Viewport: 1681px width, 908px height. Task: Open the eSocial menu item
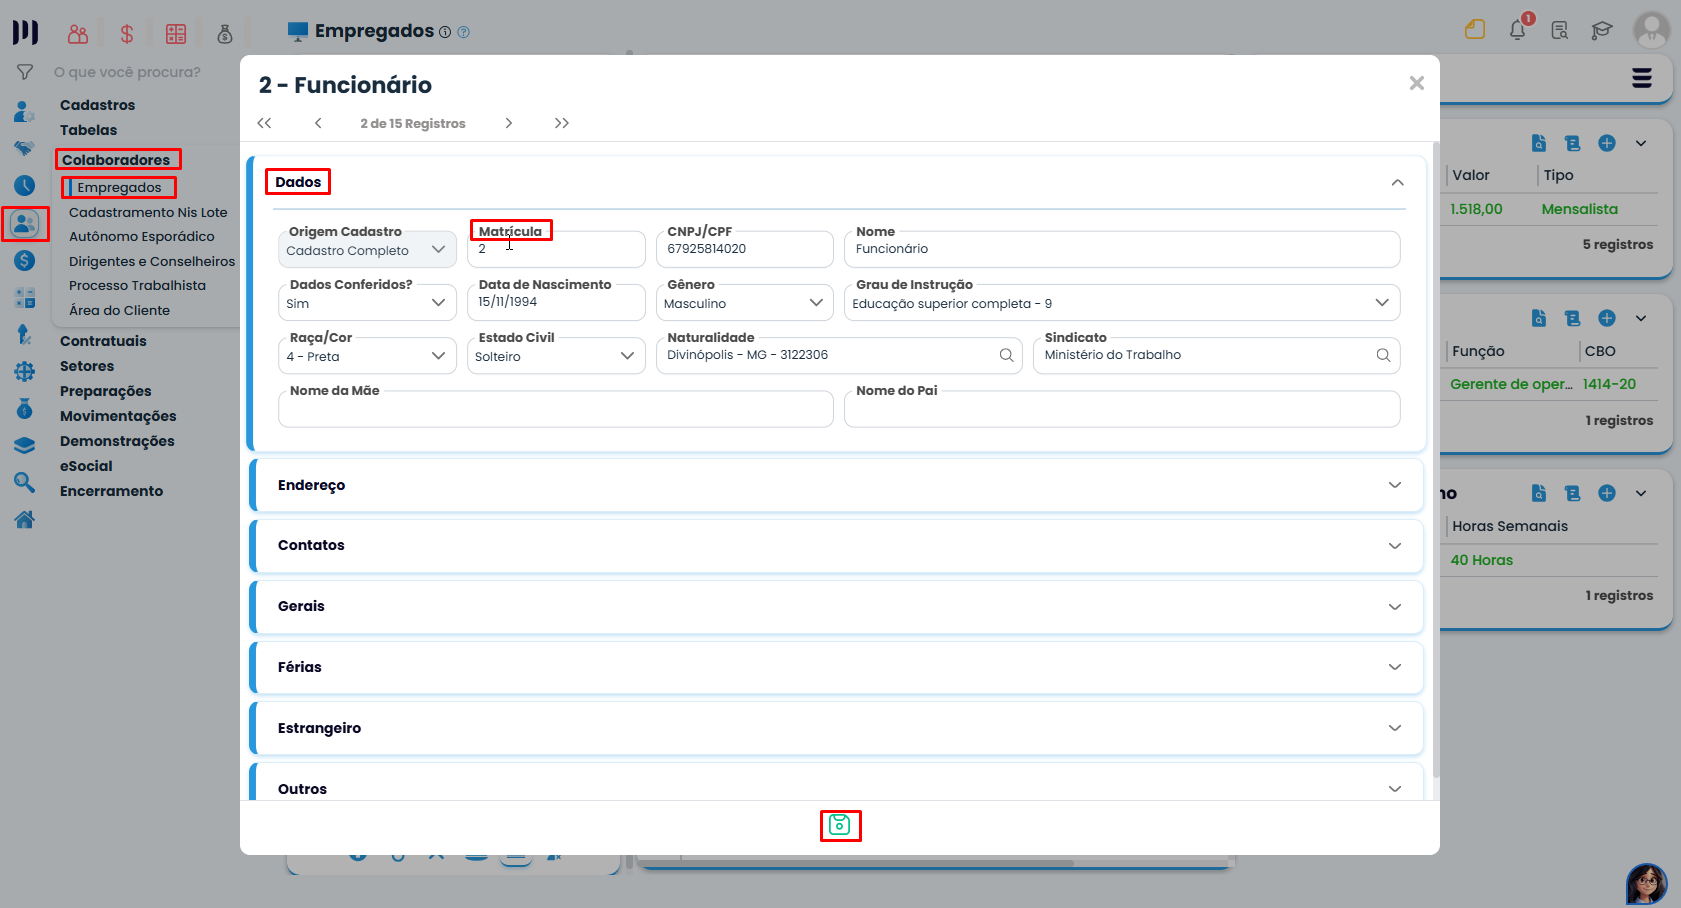(86, 466)
